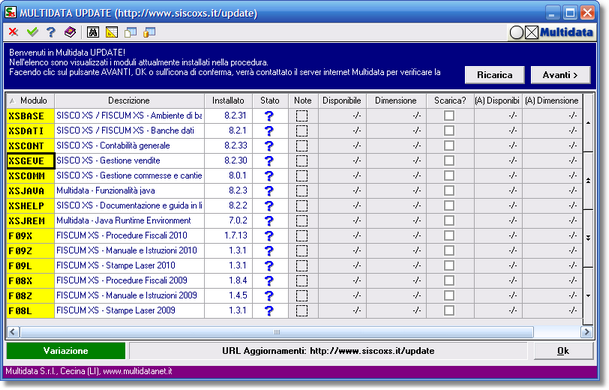This screenshot has width=609, height=390.
Task: Tick the Scarica? checkbox for XSBASE
Action: pos(449,115)
